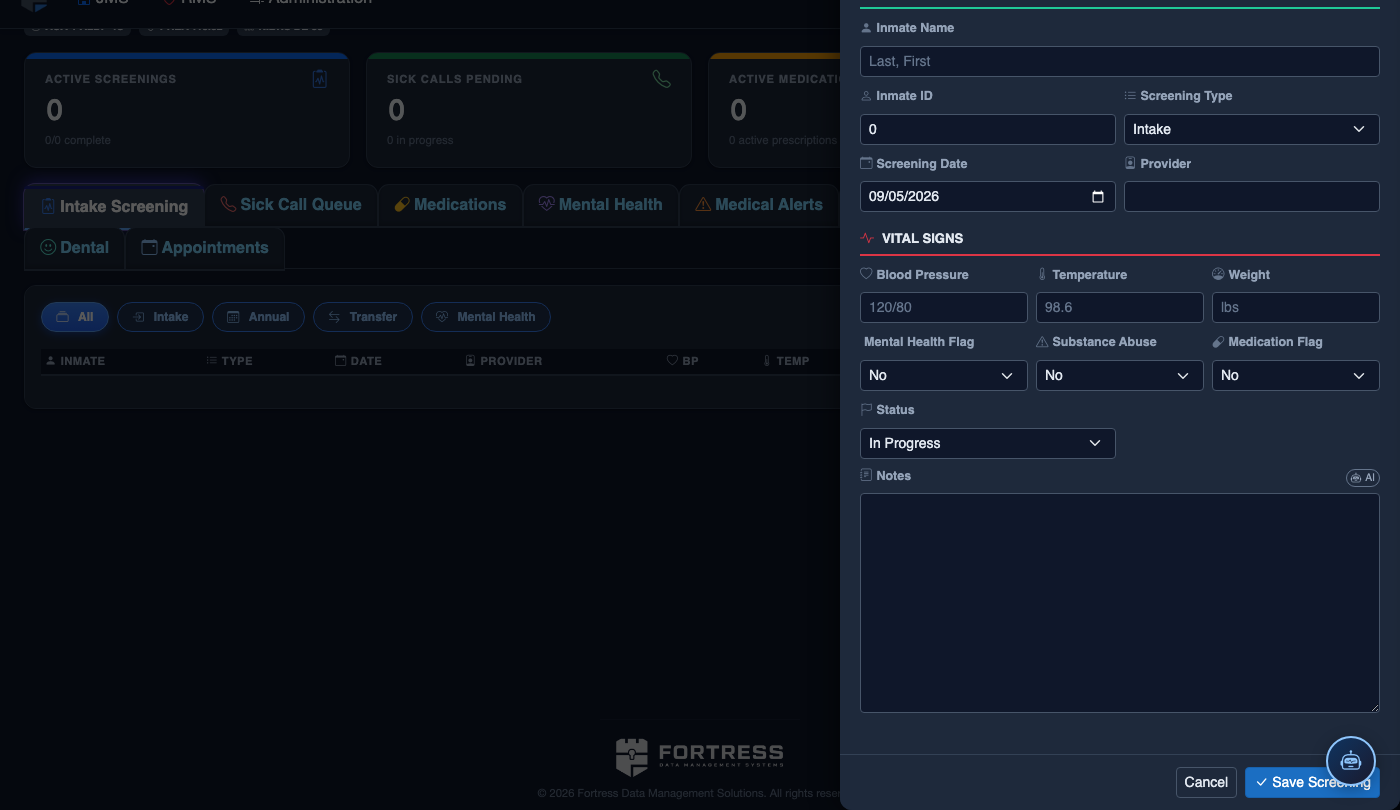The height and width of the screenshot is (810, 1400).
Task: Click the AI assist badge above Notes
Action: pyautogui.click(x=1362, y=478)
